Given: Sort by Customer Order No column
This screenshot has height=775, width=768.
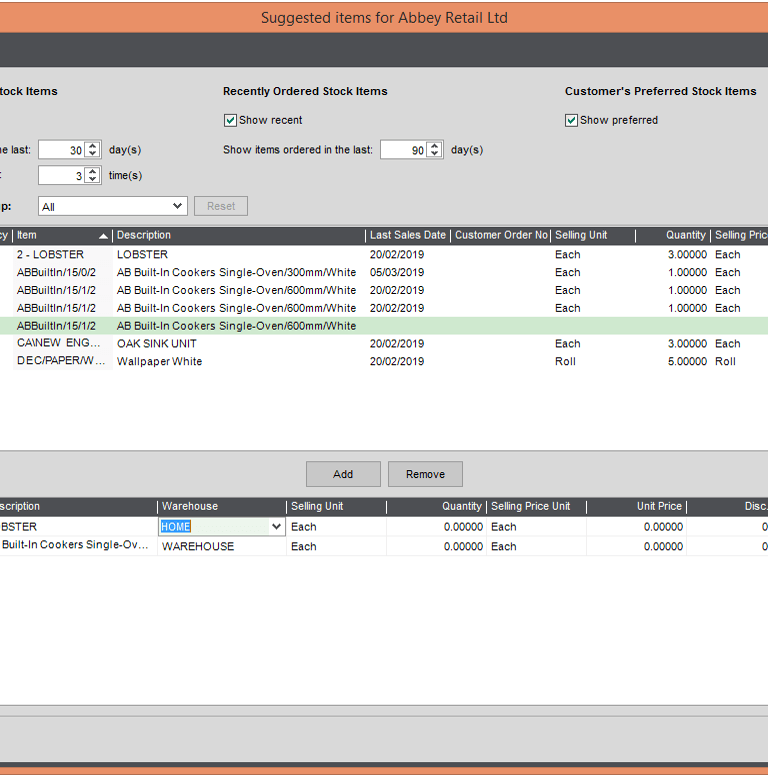Looking at the screenshot, I should coord(501,235).
